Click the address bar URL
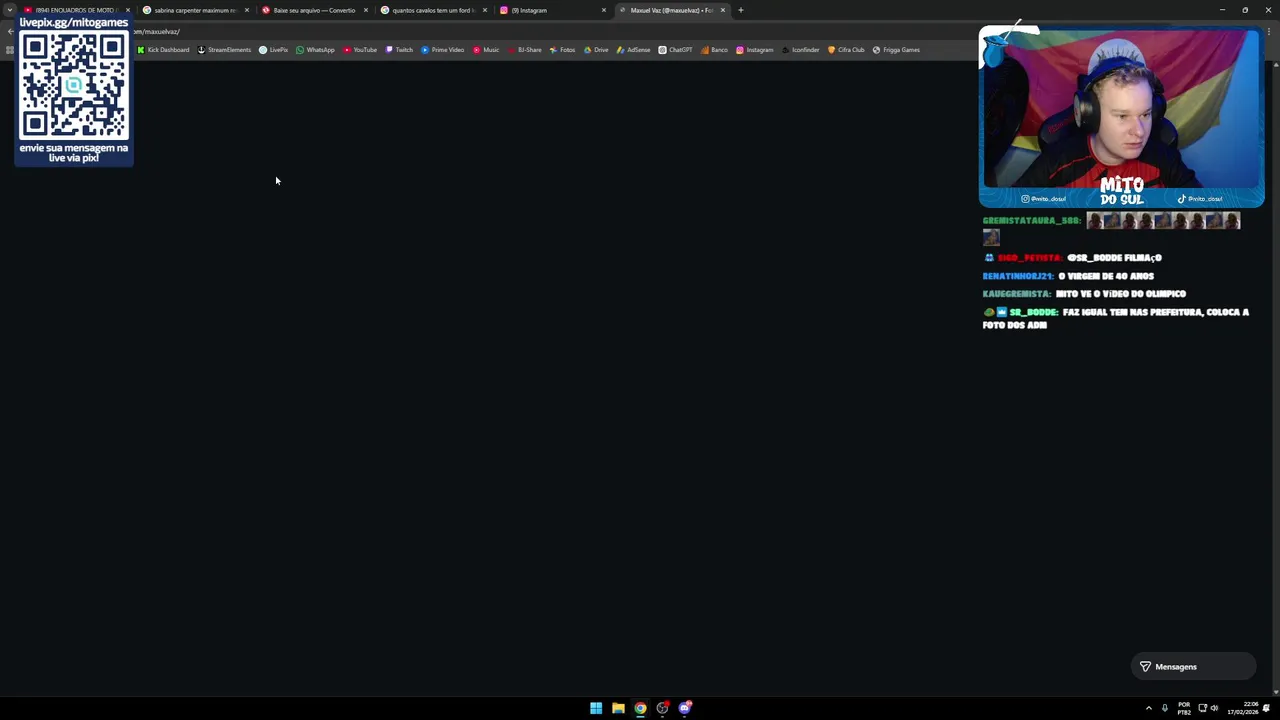1280x720 pixels. coord(157,31)
